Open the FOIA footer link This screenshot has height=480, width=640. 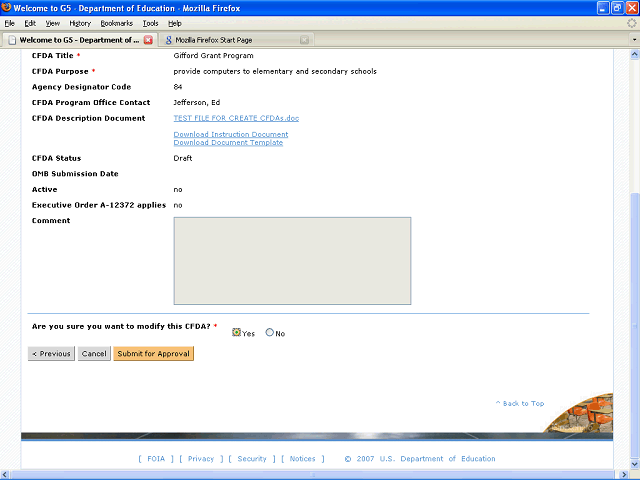pos(156,459)
